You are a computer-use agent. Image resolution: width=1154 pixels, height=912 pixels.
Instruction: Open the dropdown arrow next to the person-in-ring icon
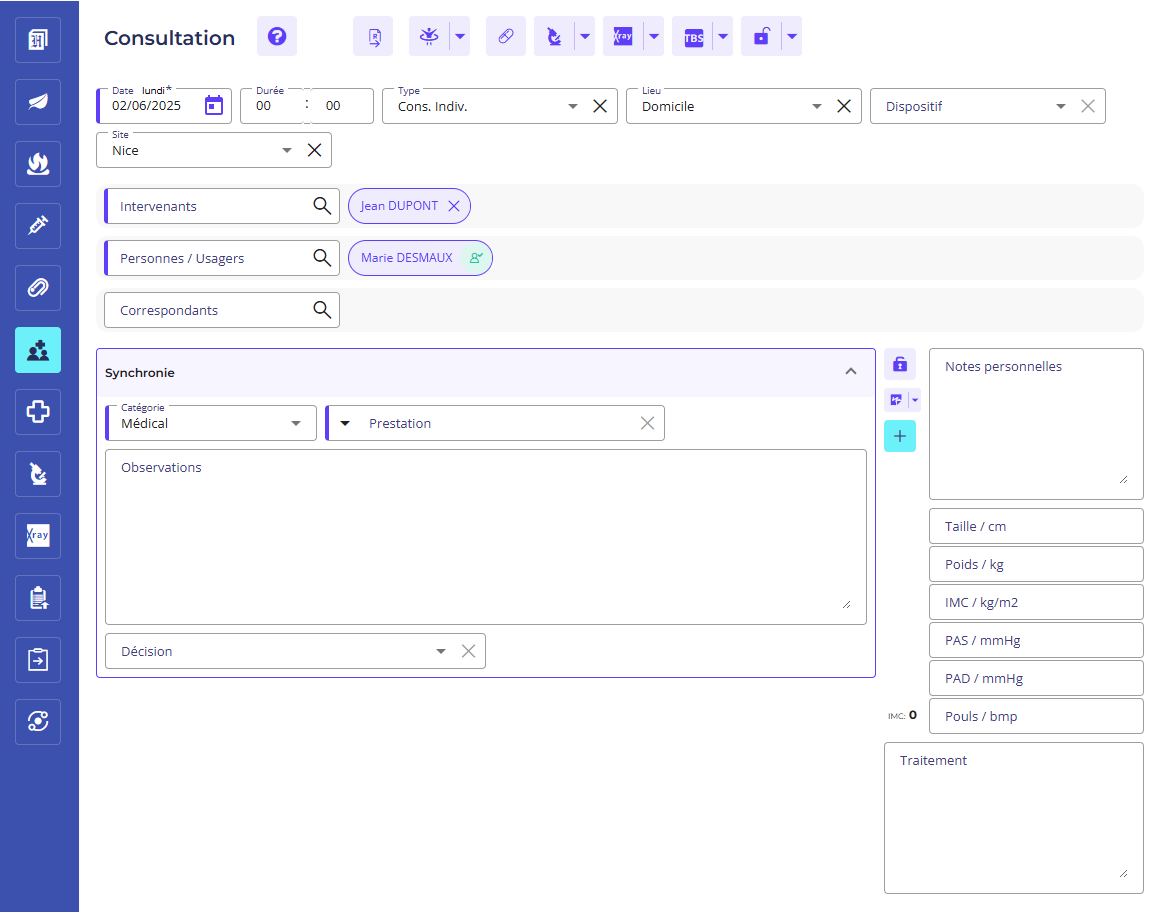coord(460,36)
